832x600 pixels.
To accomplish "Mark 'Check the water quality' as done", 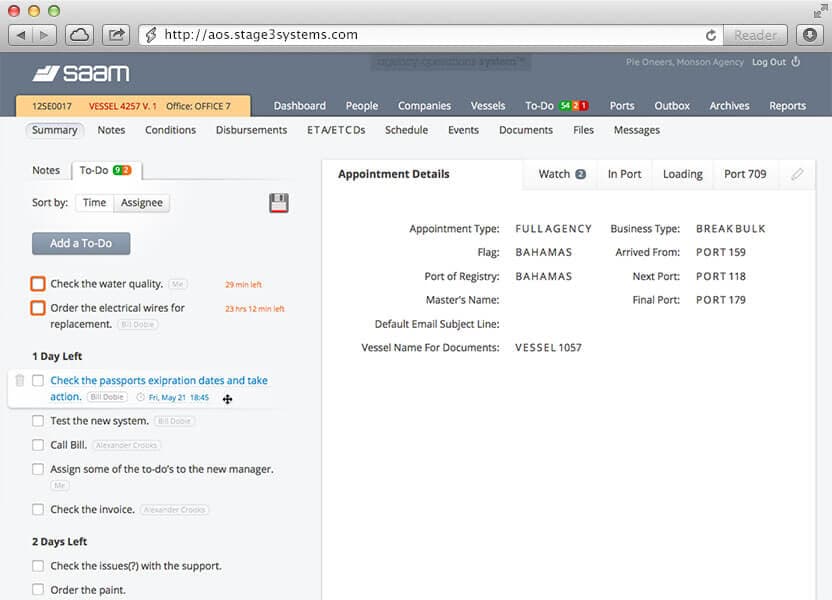I will click(x=38, y=284).
